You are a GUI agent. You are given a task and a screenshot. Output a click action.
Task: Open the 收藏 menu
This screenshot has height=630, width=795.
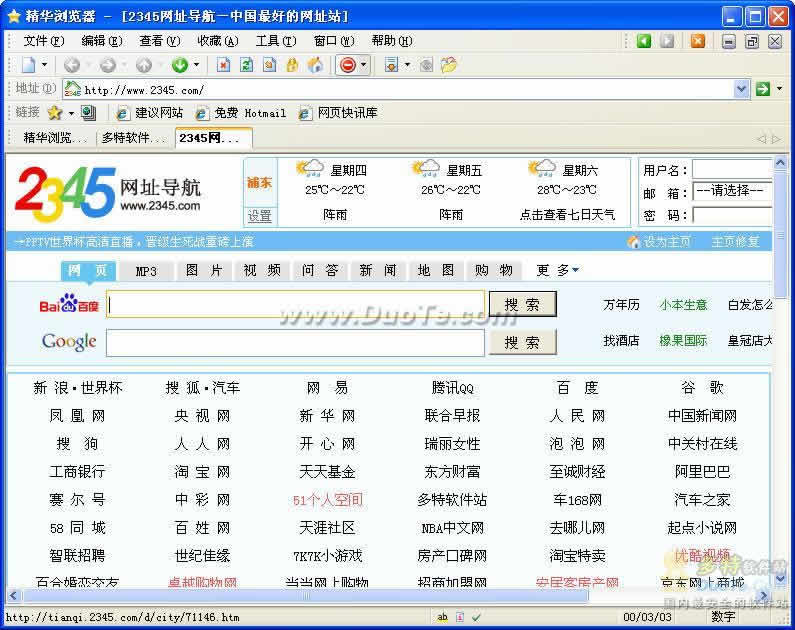tap(218, 41)
